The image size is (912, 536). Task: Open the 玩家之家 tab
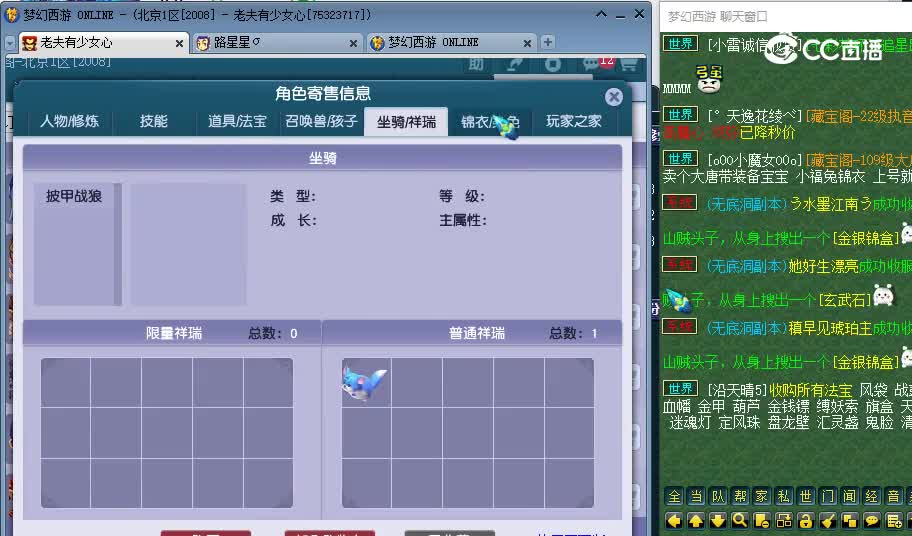pos(573,121)
